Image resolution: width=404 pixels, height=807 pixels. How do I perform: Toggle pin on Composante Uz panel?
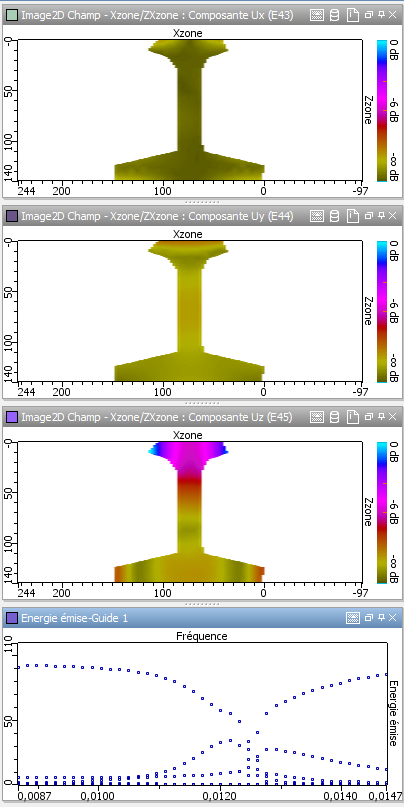[381, 417]
